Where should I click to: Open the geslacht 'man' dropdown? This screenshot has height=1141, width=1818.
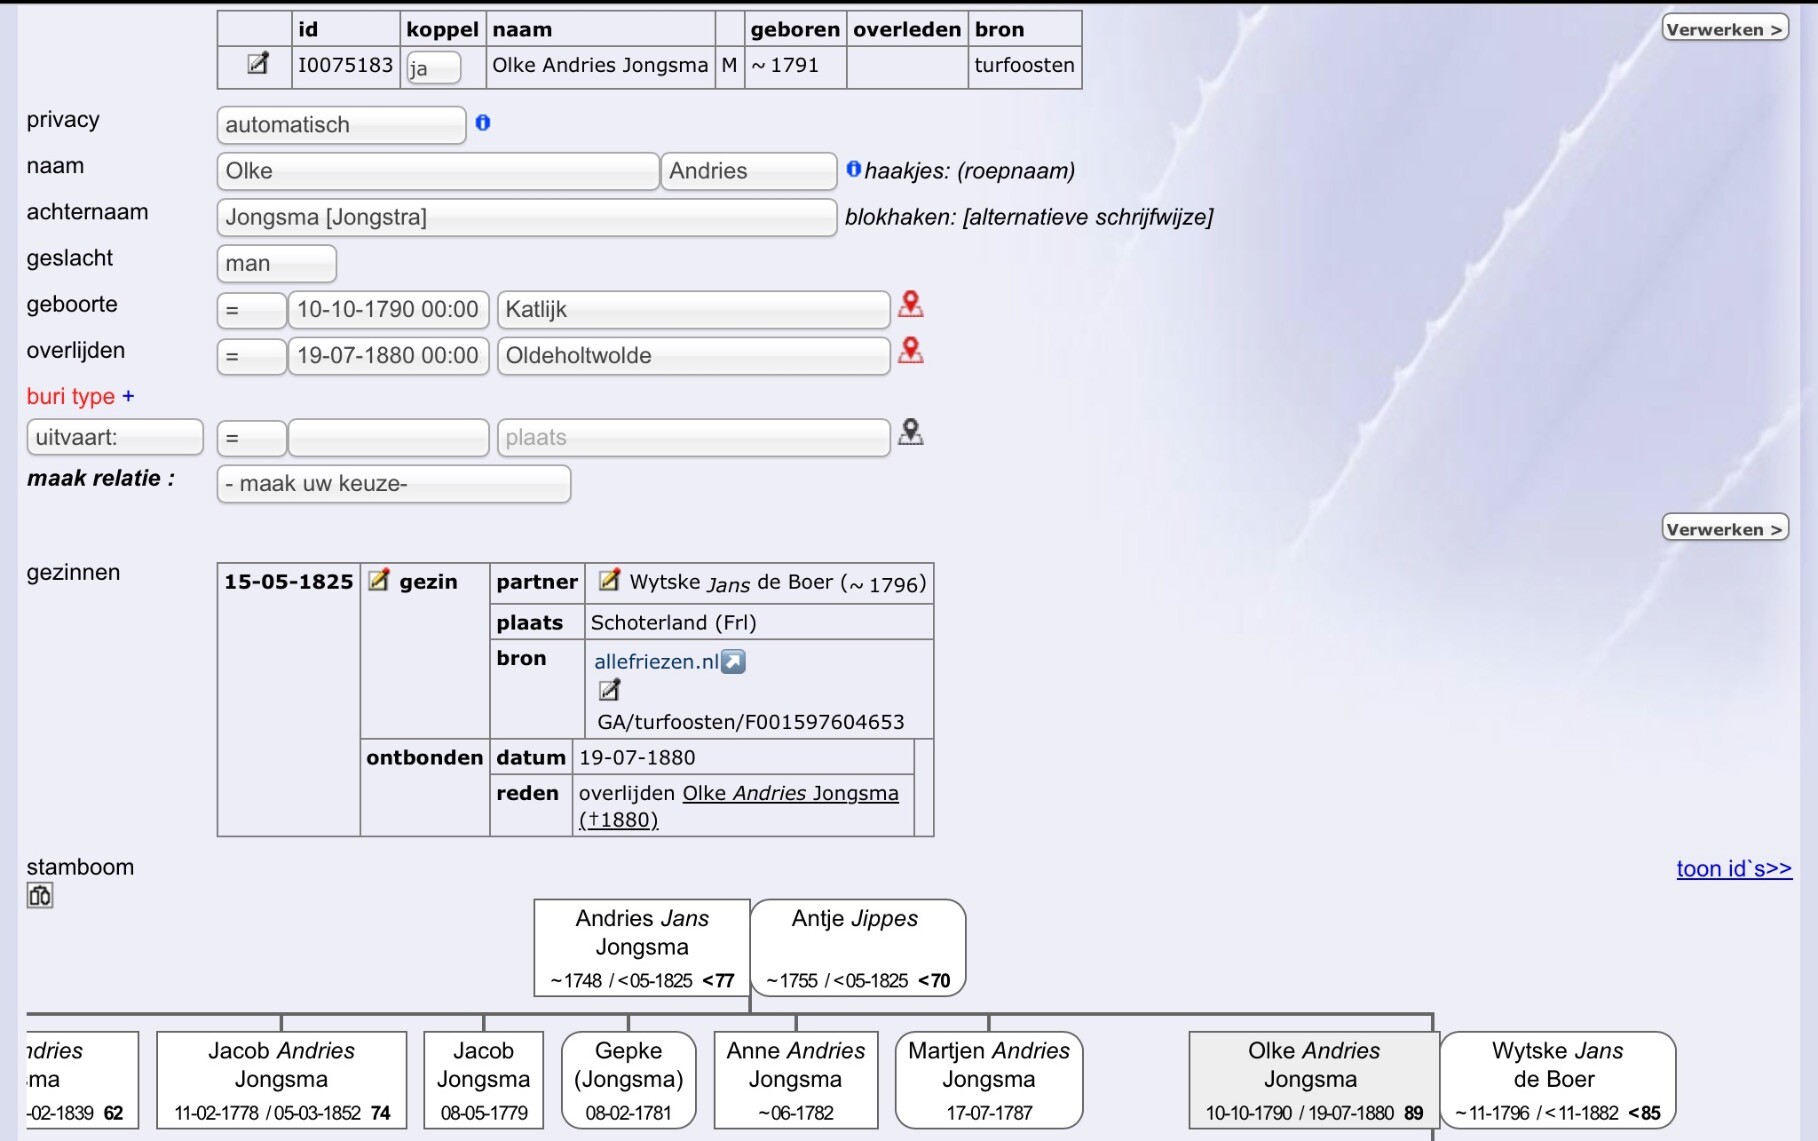276,264
